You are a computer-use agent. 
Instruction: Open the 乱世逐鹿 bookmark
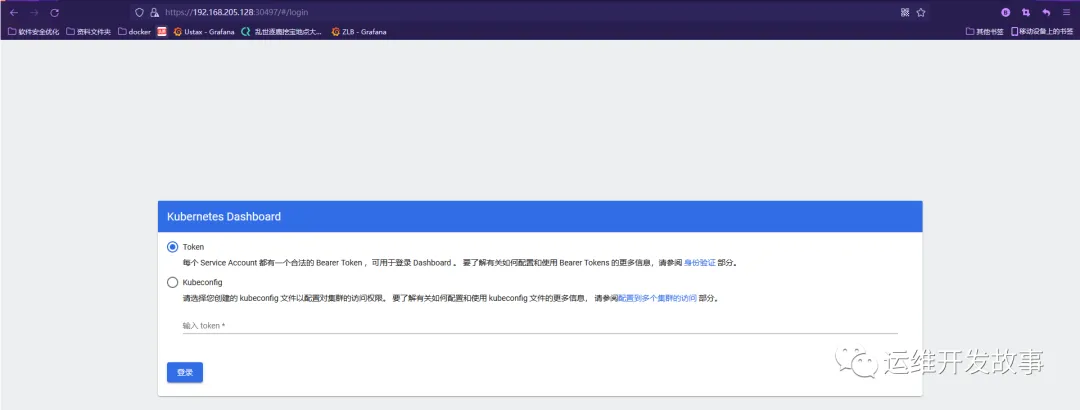(281, 32)
